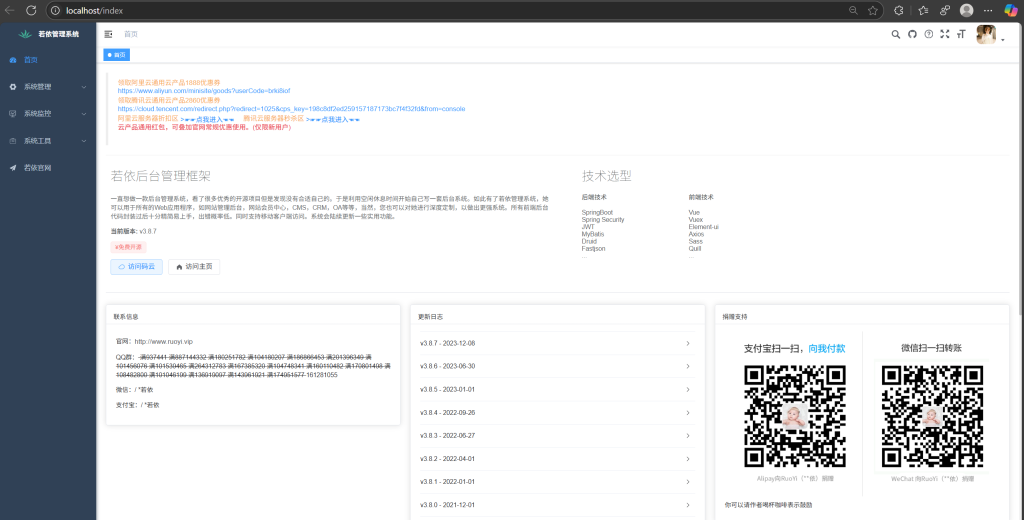1024x520 pixels.
Task: Open the layout size text icon
Action: 961,34
